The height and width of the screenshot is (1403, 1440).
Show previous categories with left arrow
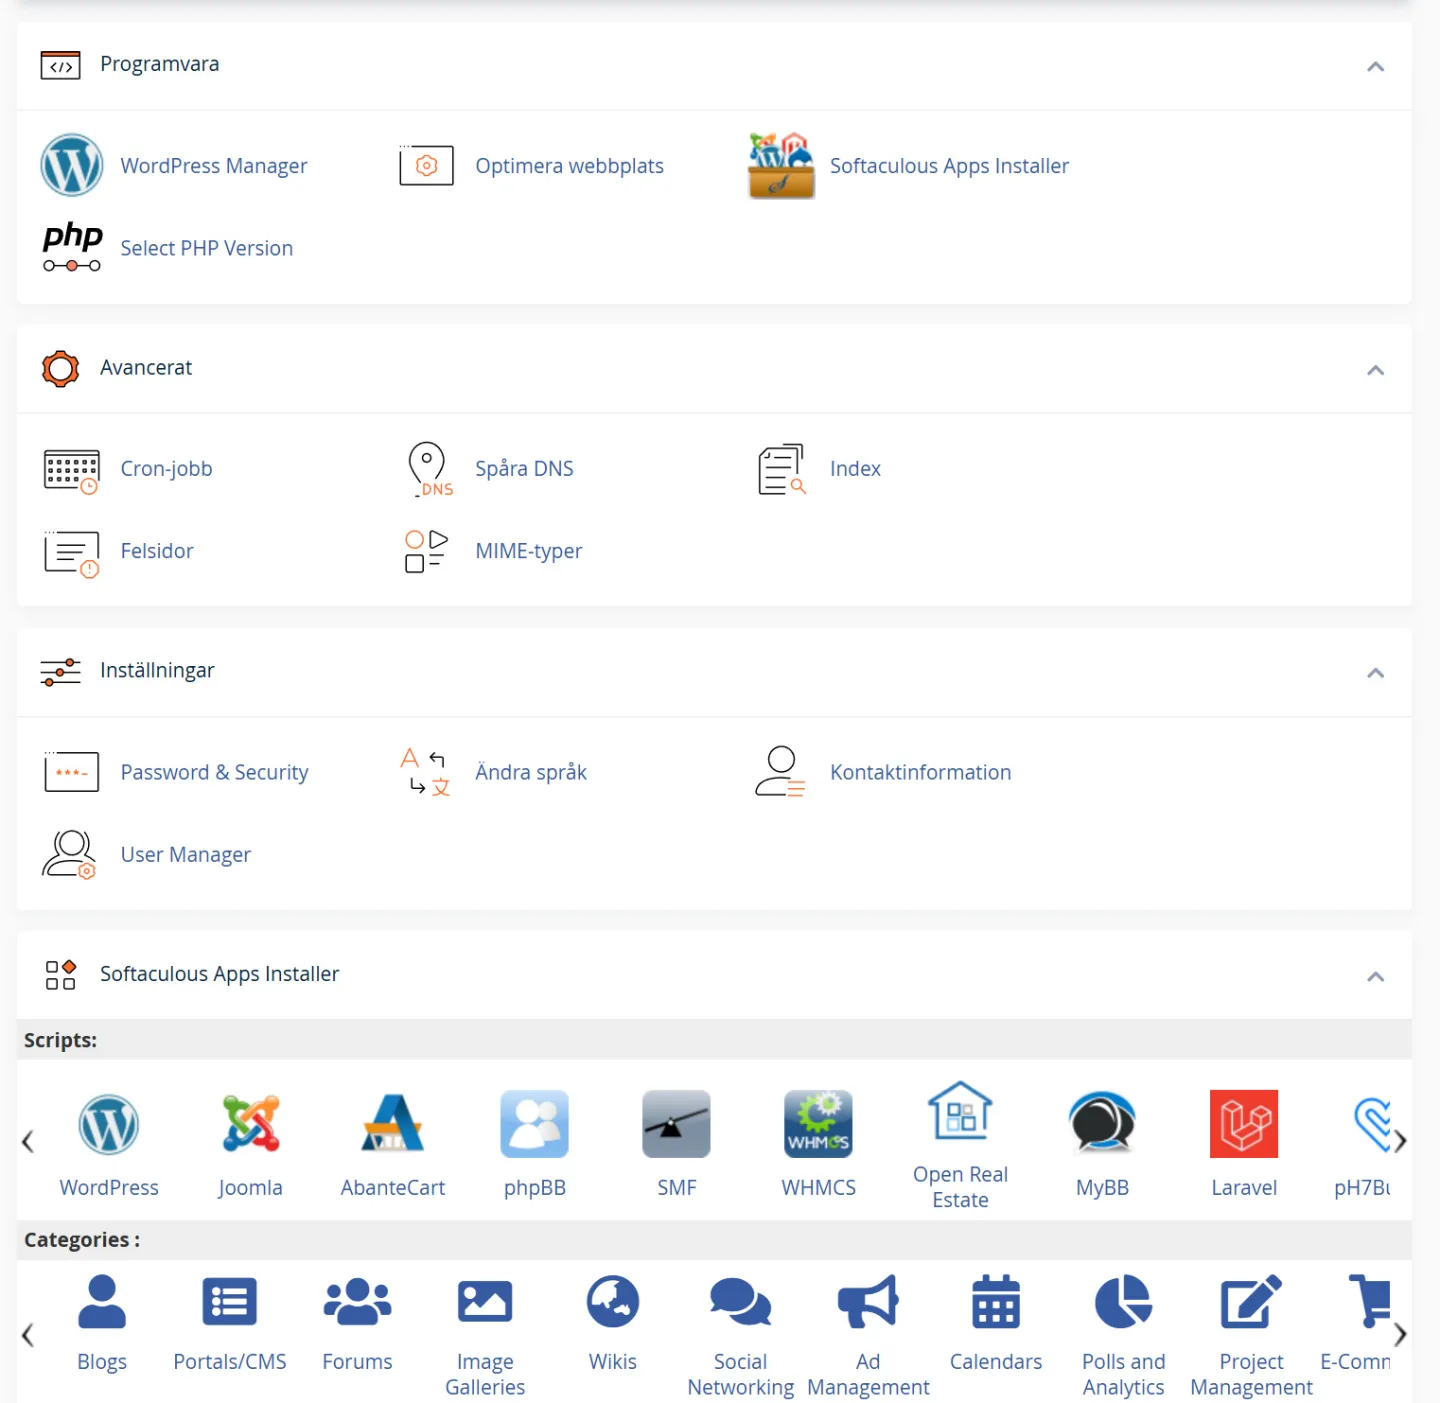(x=28, y=1334)
